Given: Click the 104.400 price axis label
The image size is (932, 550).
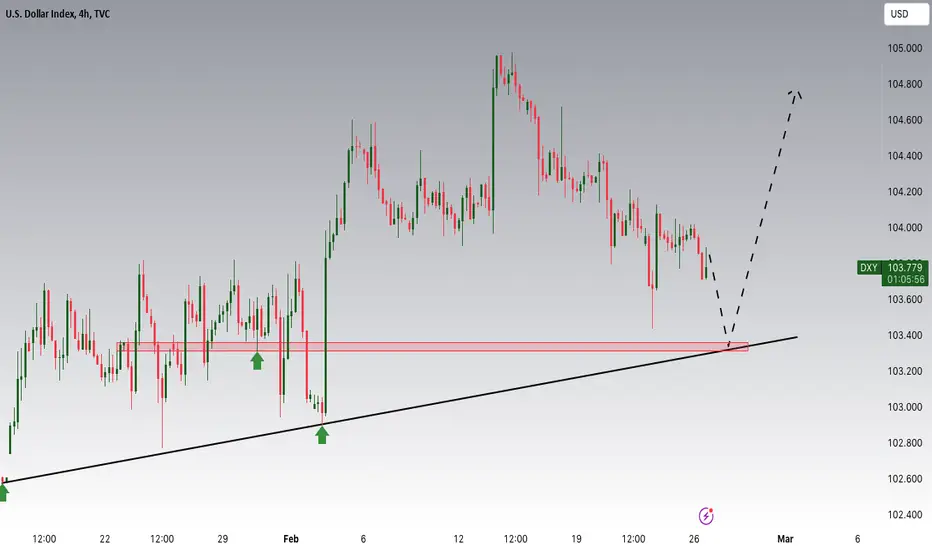Looking at the screenshot, I should 905,156.
